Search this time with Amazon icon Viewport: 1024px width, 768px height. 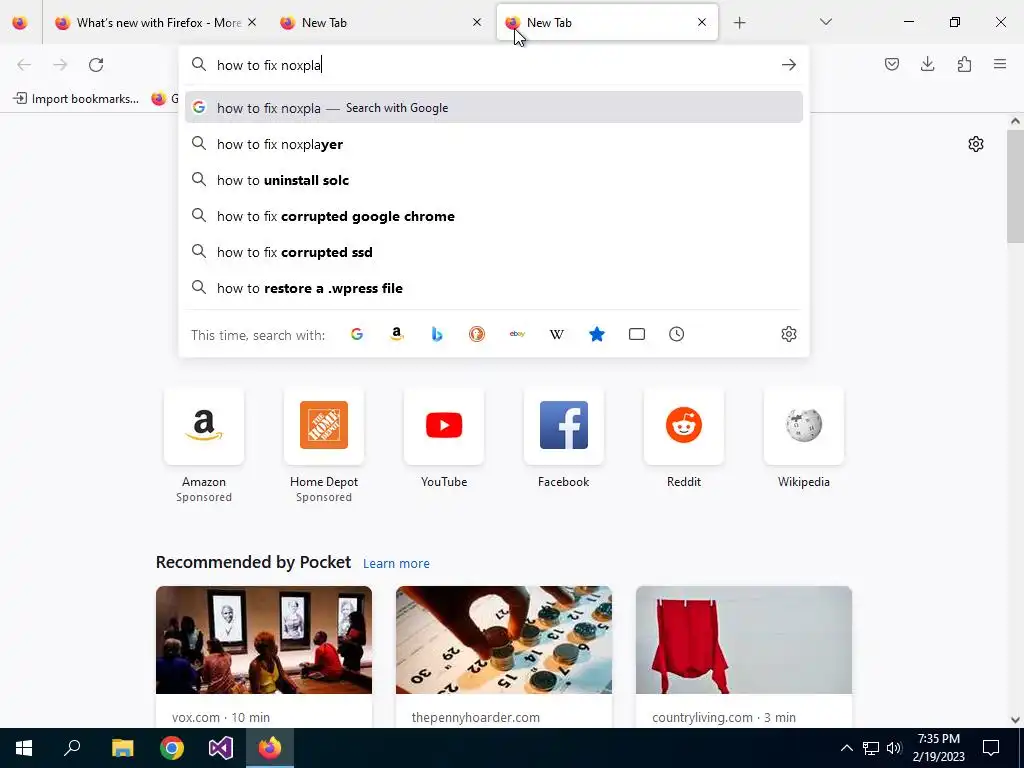pos(396,334)
